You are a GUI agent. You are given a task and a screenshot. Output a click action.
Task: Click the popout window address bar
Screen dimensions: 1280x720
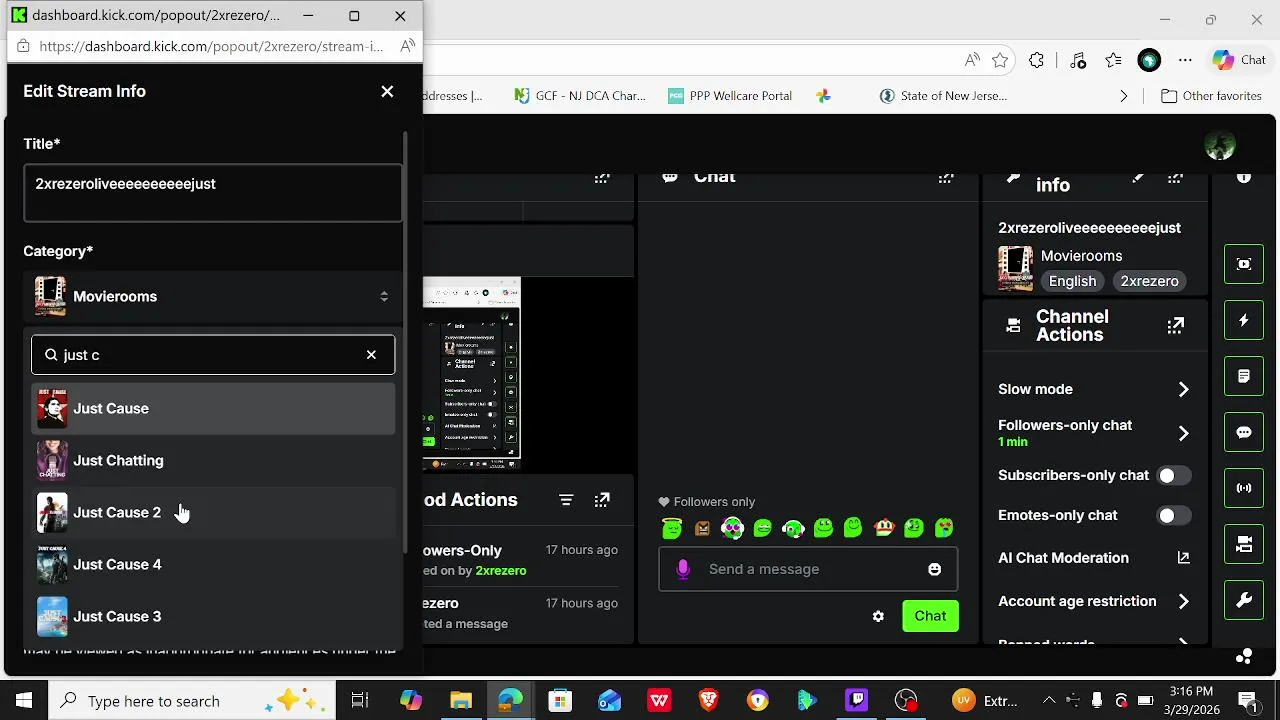(211, 46)
